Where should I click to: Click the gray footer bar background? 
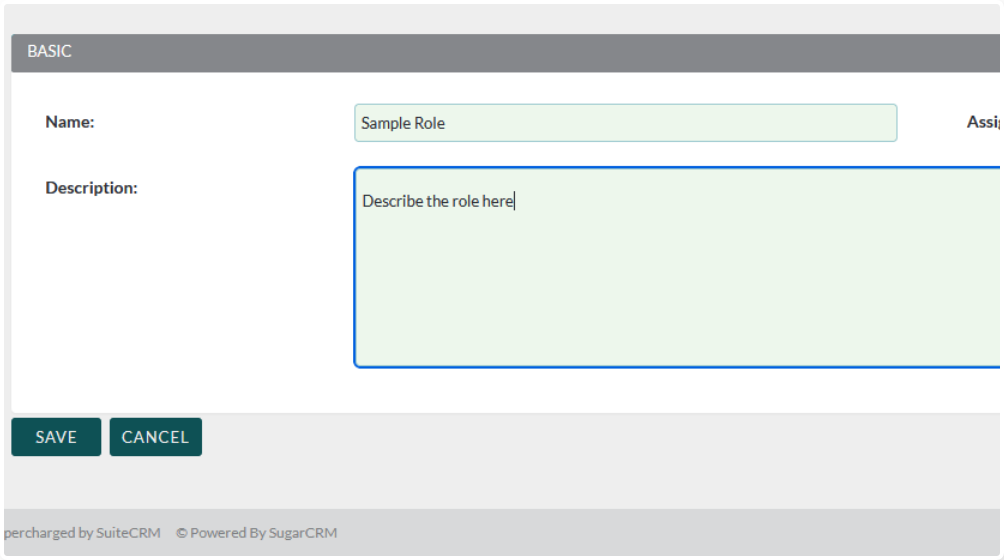pyautogui.click(x=650, y=533)
